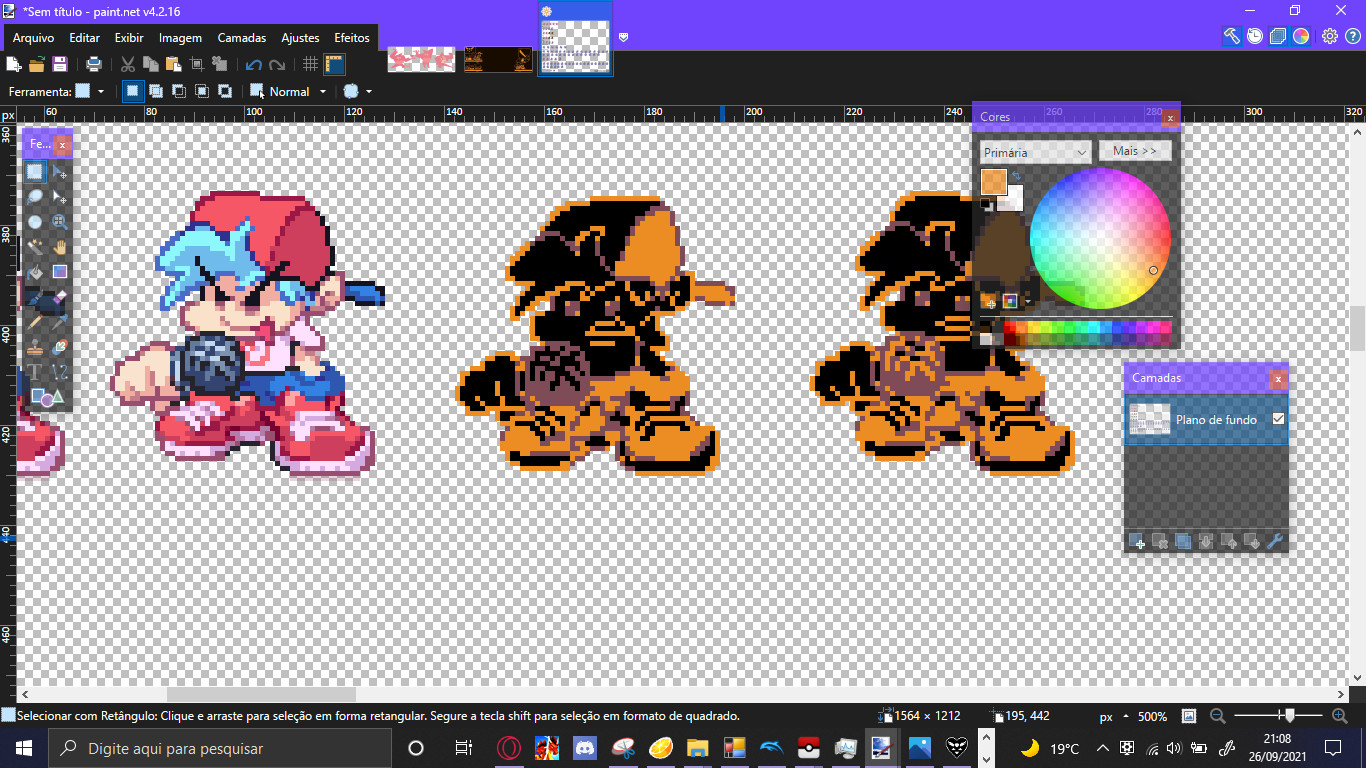Open the Primária color dropdown
Screen dimensions: 1366x768
(x=1035, y=152)
